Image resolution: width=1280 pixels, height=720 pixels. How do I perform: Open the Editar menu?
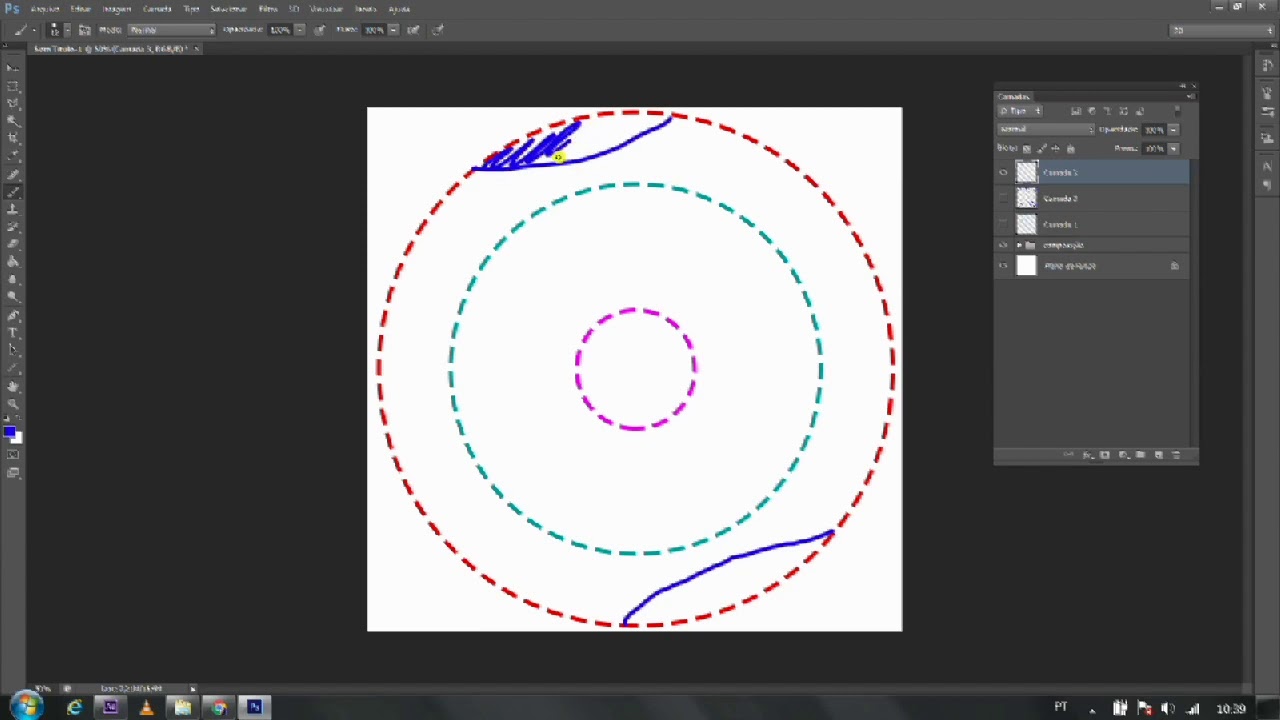pos(80,9)
